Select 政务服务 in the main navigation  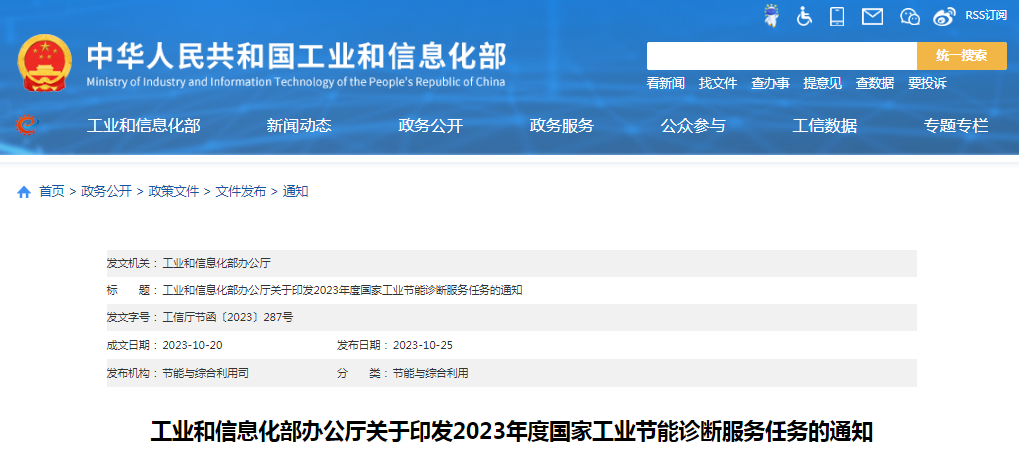coord(561,125)
